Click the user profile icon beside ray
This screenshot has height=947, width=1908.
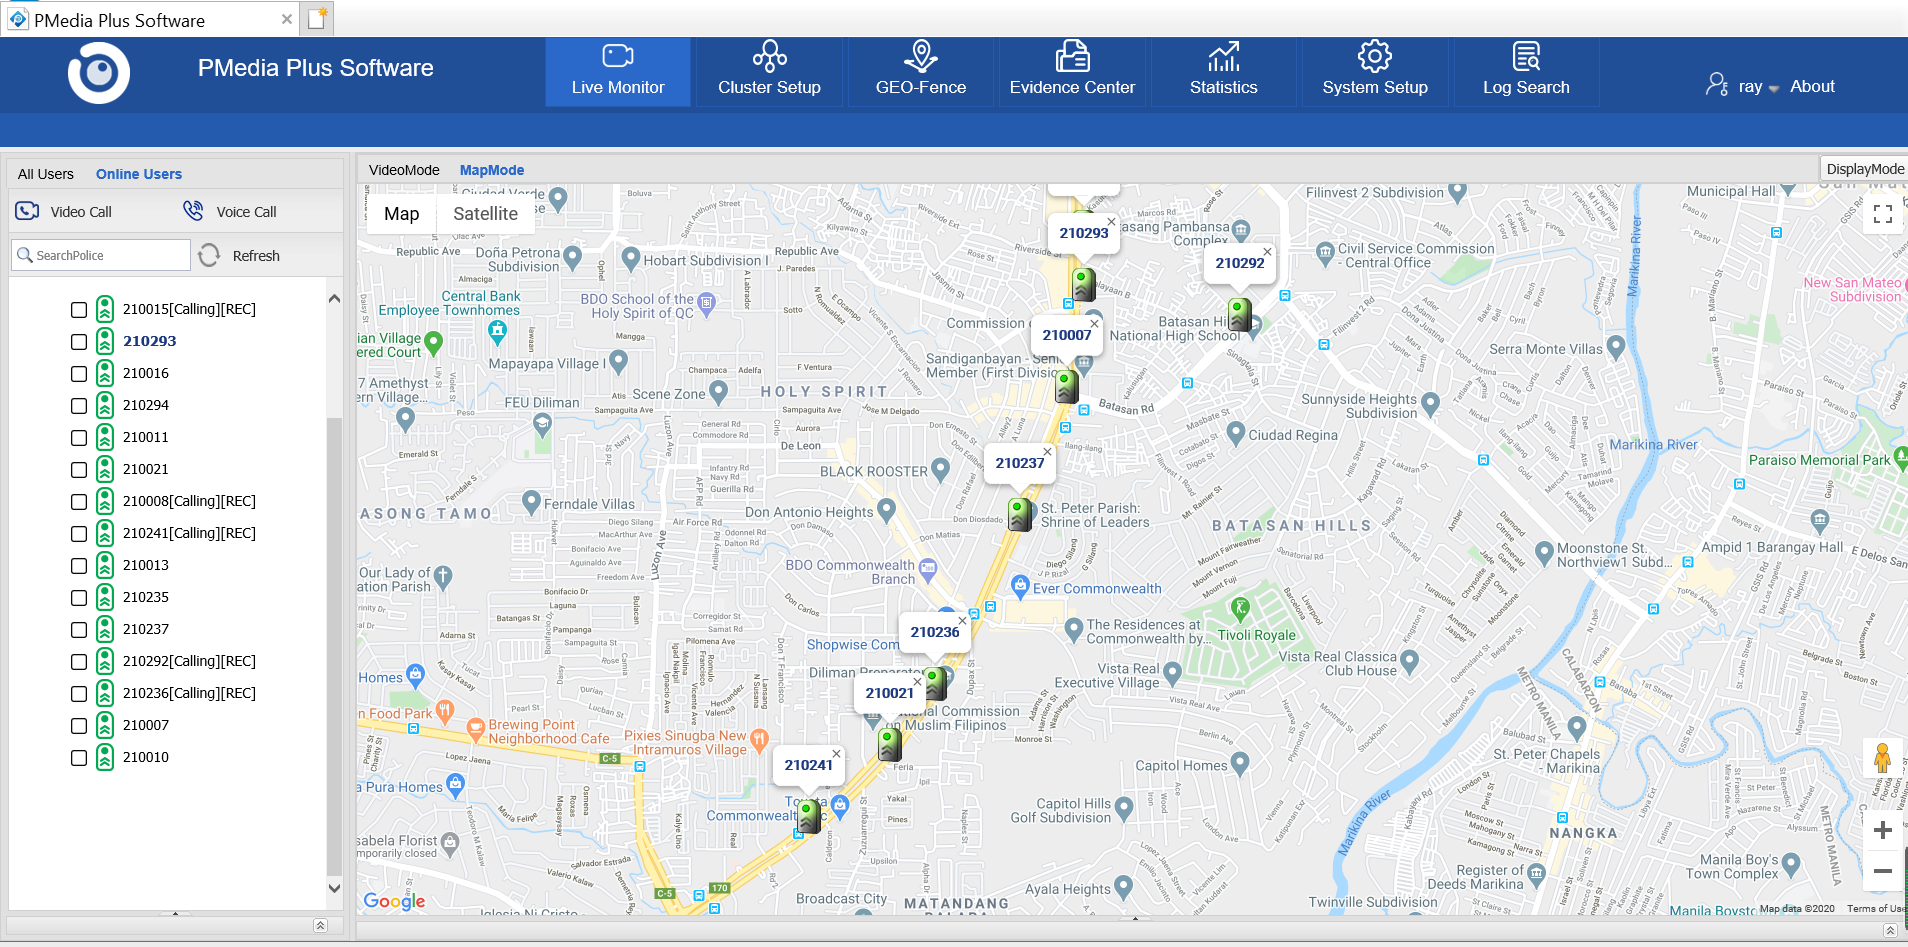point(1717,85)
